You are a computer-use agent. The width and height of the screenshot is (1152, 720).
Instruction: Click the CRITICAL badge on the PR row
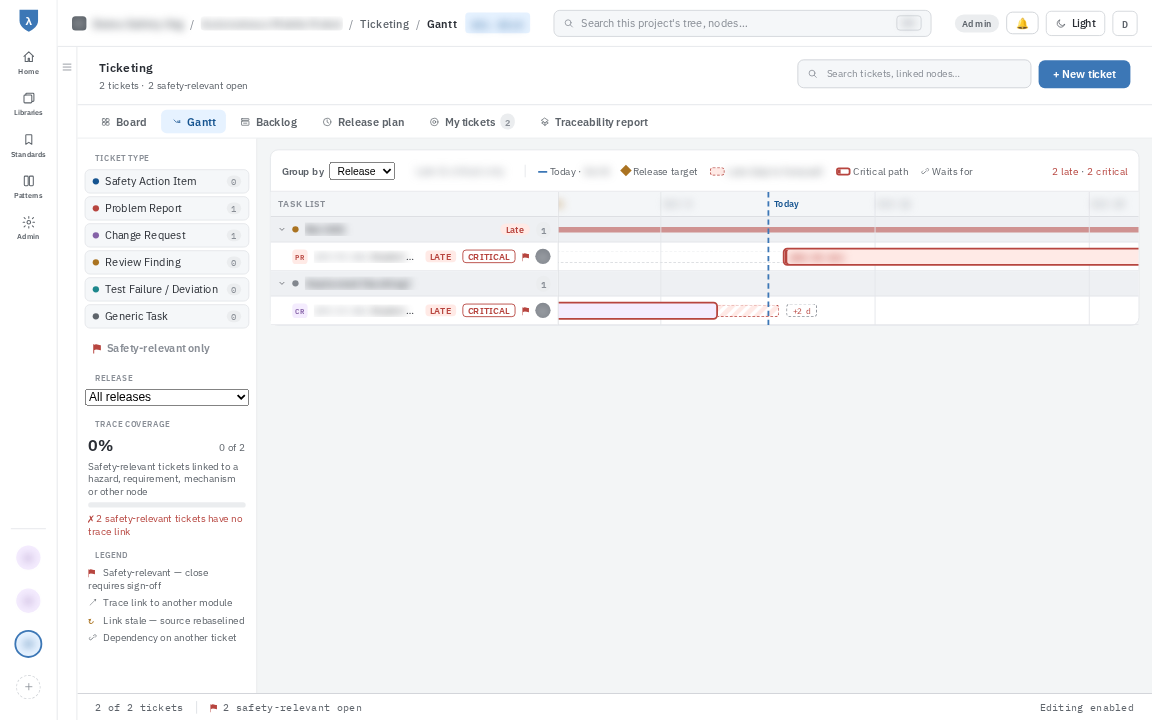coord(489,257)
